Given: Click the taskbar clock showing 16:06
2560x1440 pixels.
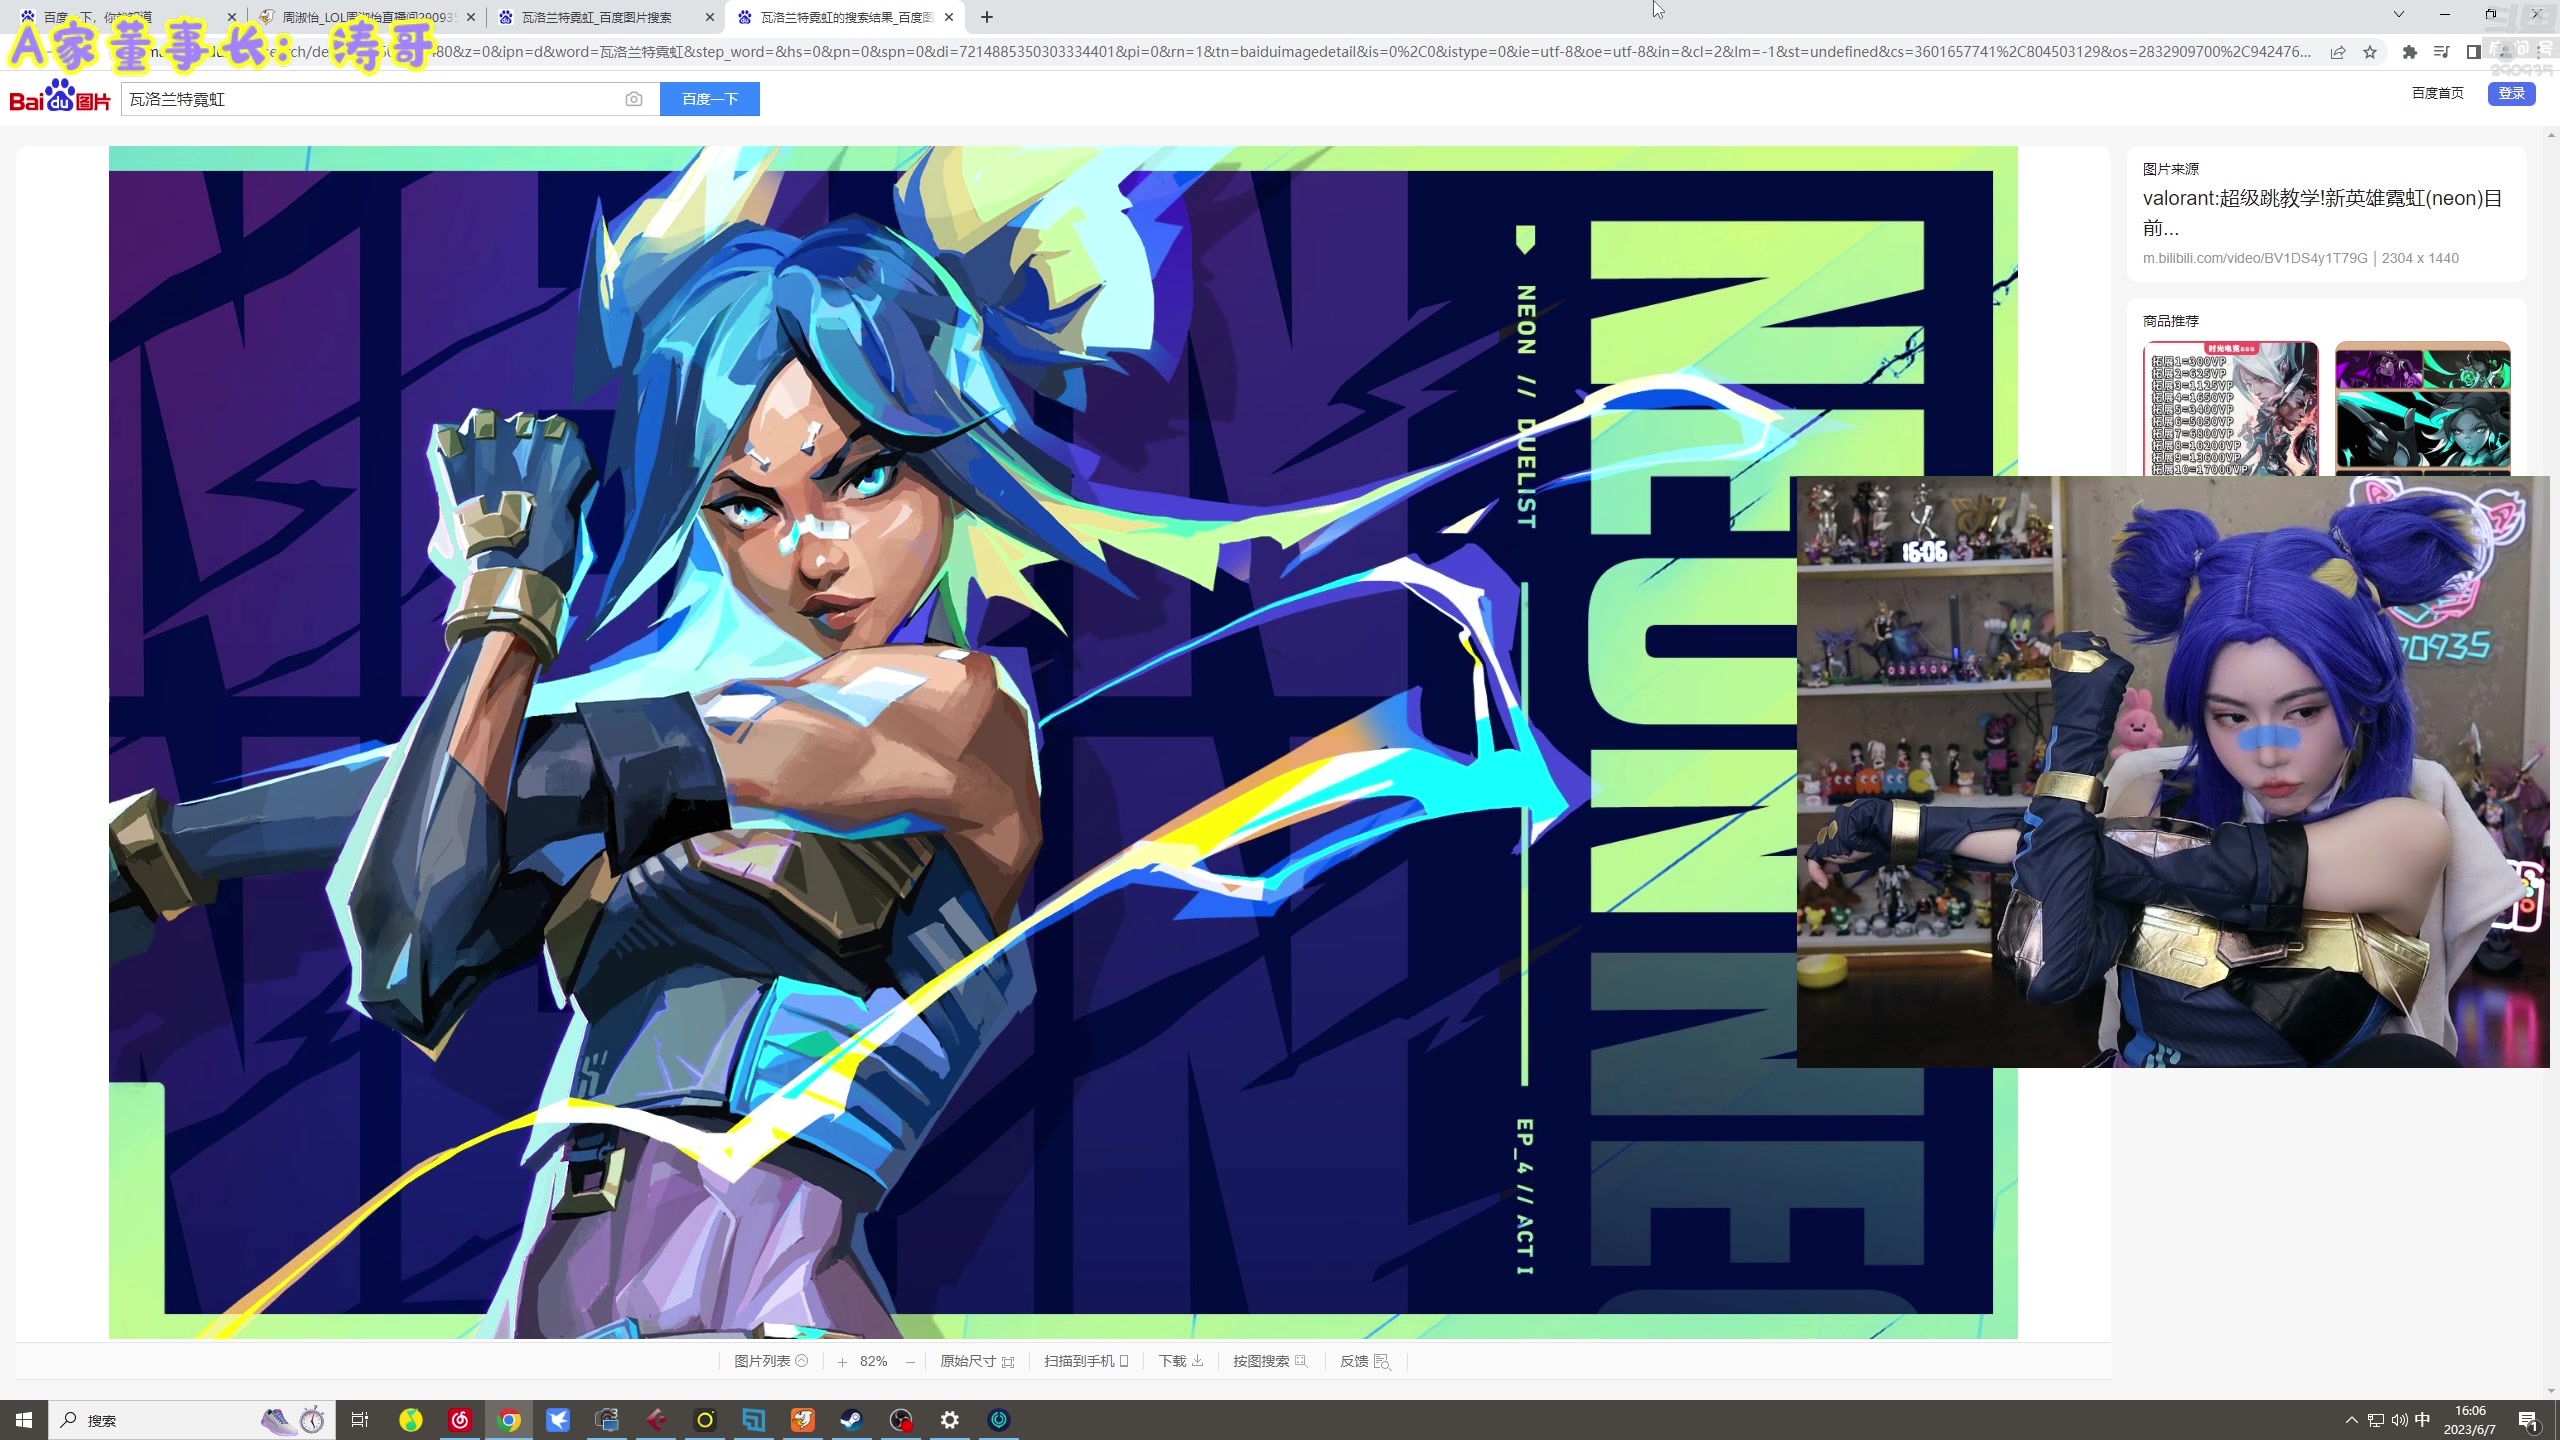Looking at the screenshot, I should pos(2470,1420).
